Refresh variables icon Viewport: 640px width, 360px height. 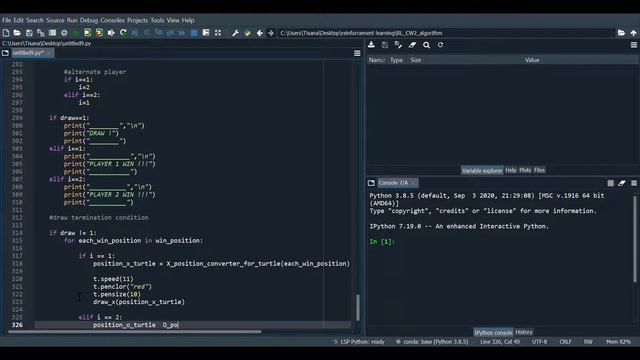(440, 45)
